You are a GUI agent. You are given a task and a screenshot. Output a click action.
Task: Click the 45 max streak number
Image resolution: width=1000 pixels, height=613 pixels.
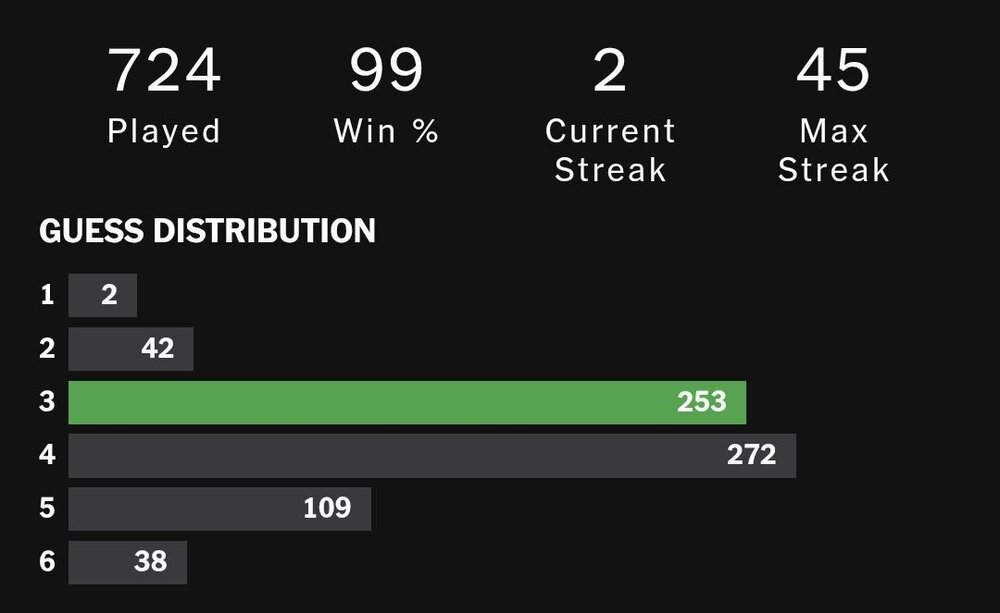(x=833, y=71)
